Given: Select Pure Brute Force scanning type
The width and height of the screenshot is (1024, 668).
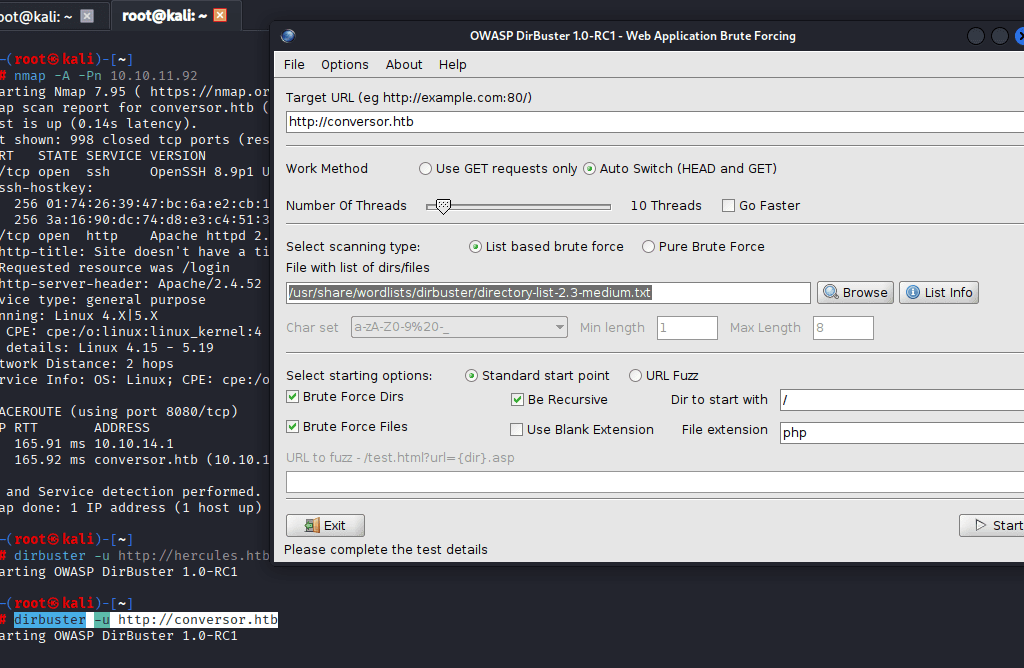Looking at the screenshot, I should coord(649,247).
